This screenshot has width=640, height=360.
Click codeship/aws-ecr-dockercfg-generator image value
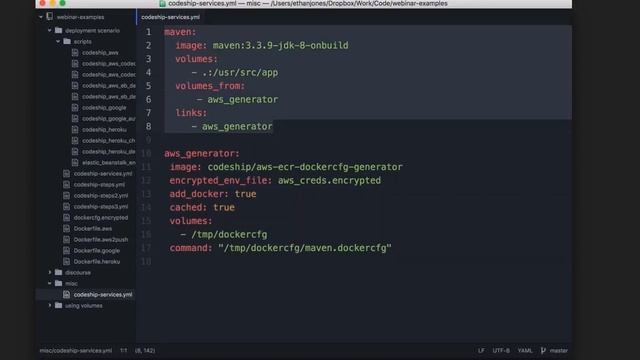(x=305, y=167)
